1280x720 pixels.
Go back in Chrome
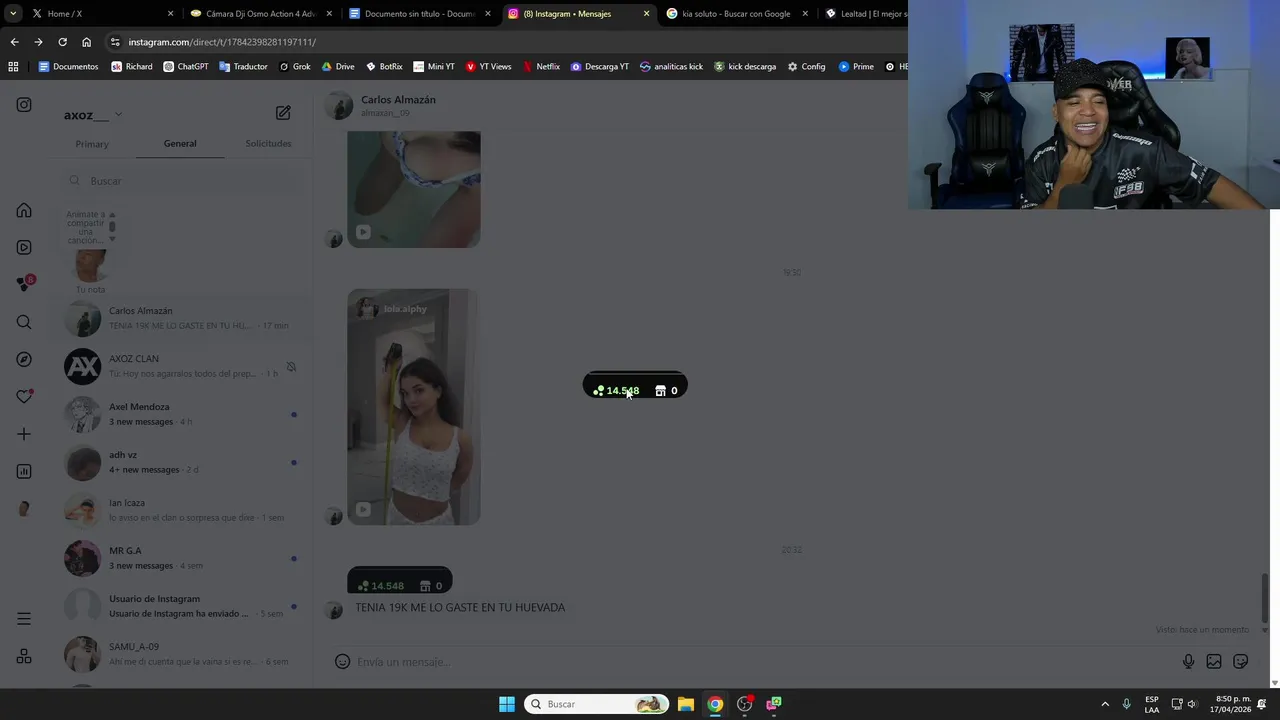click(14, 42)
